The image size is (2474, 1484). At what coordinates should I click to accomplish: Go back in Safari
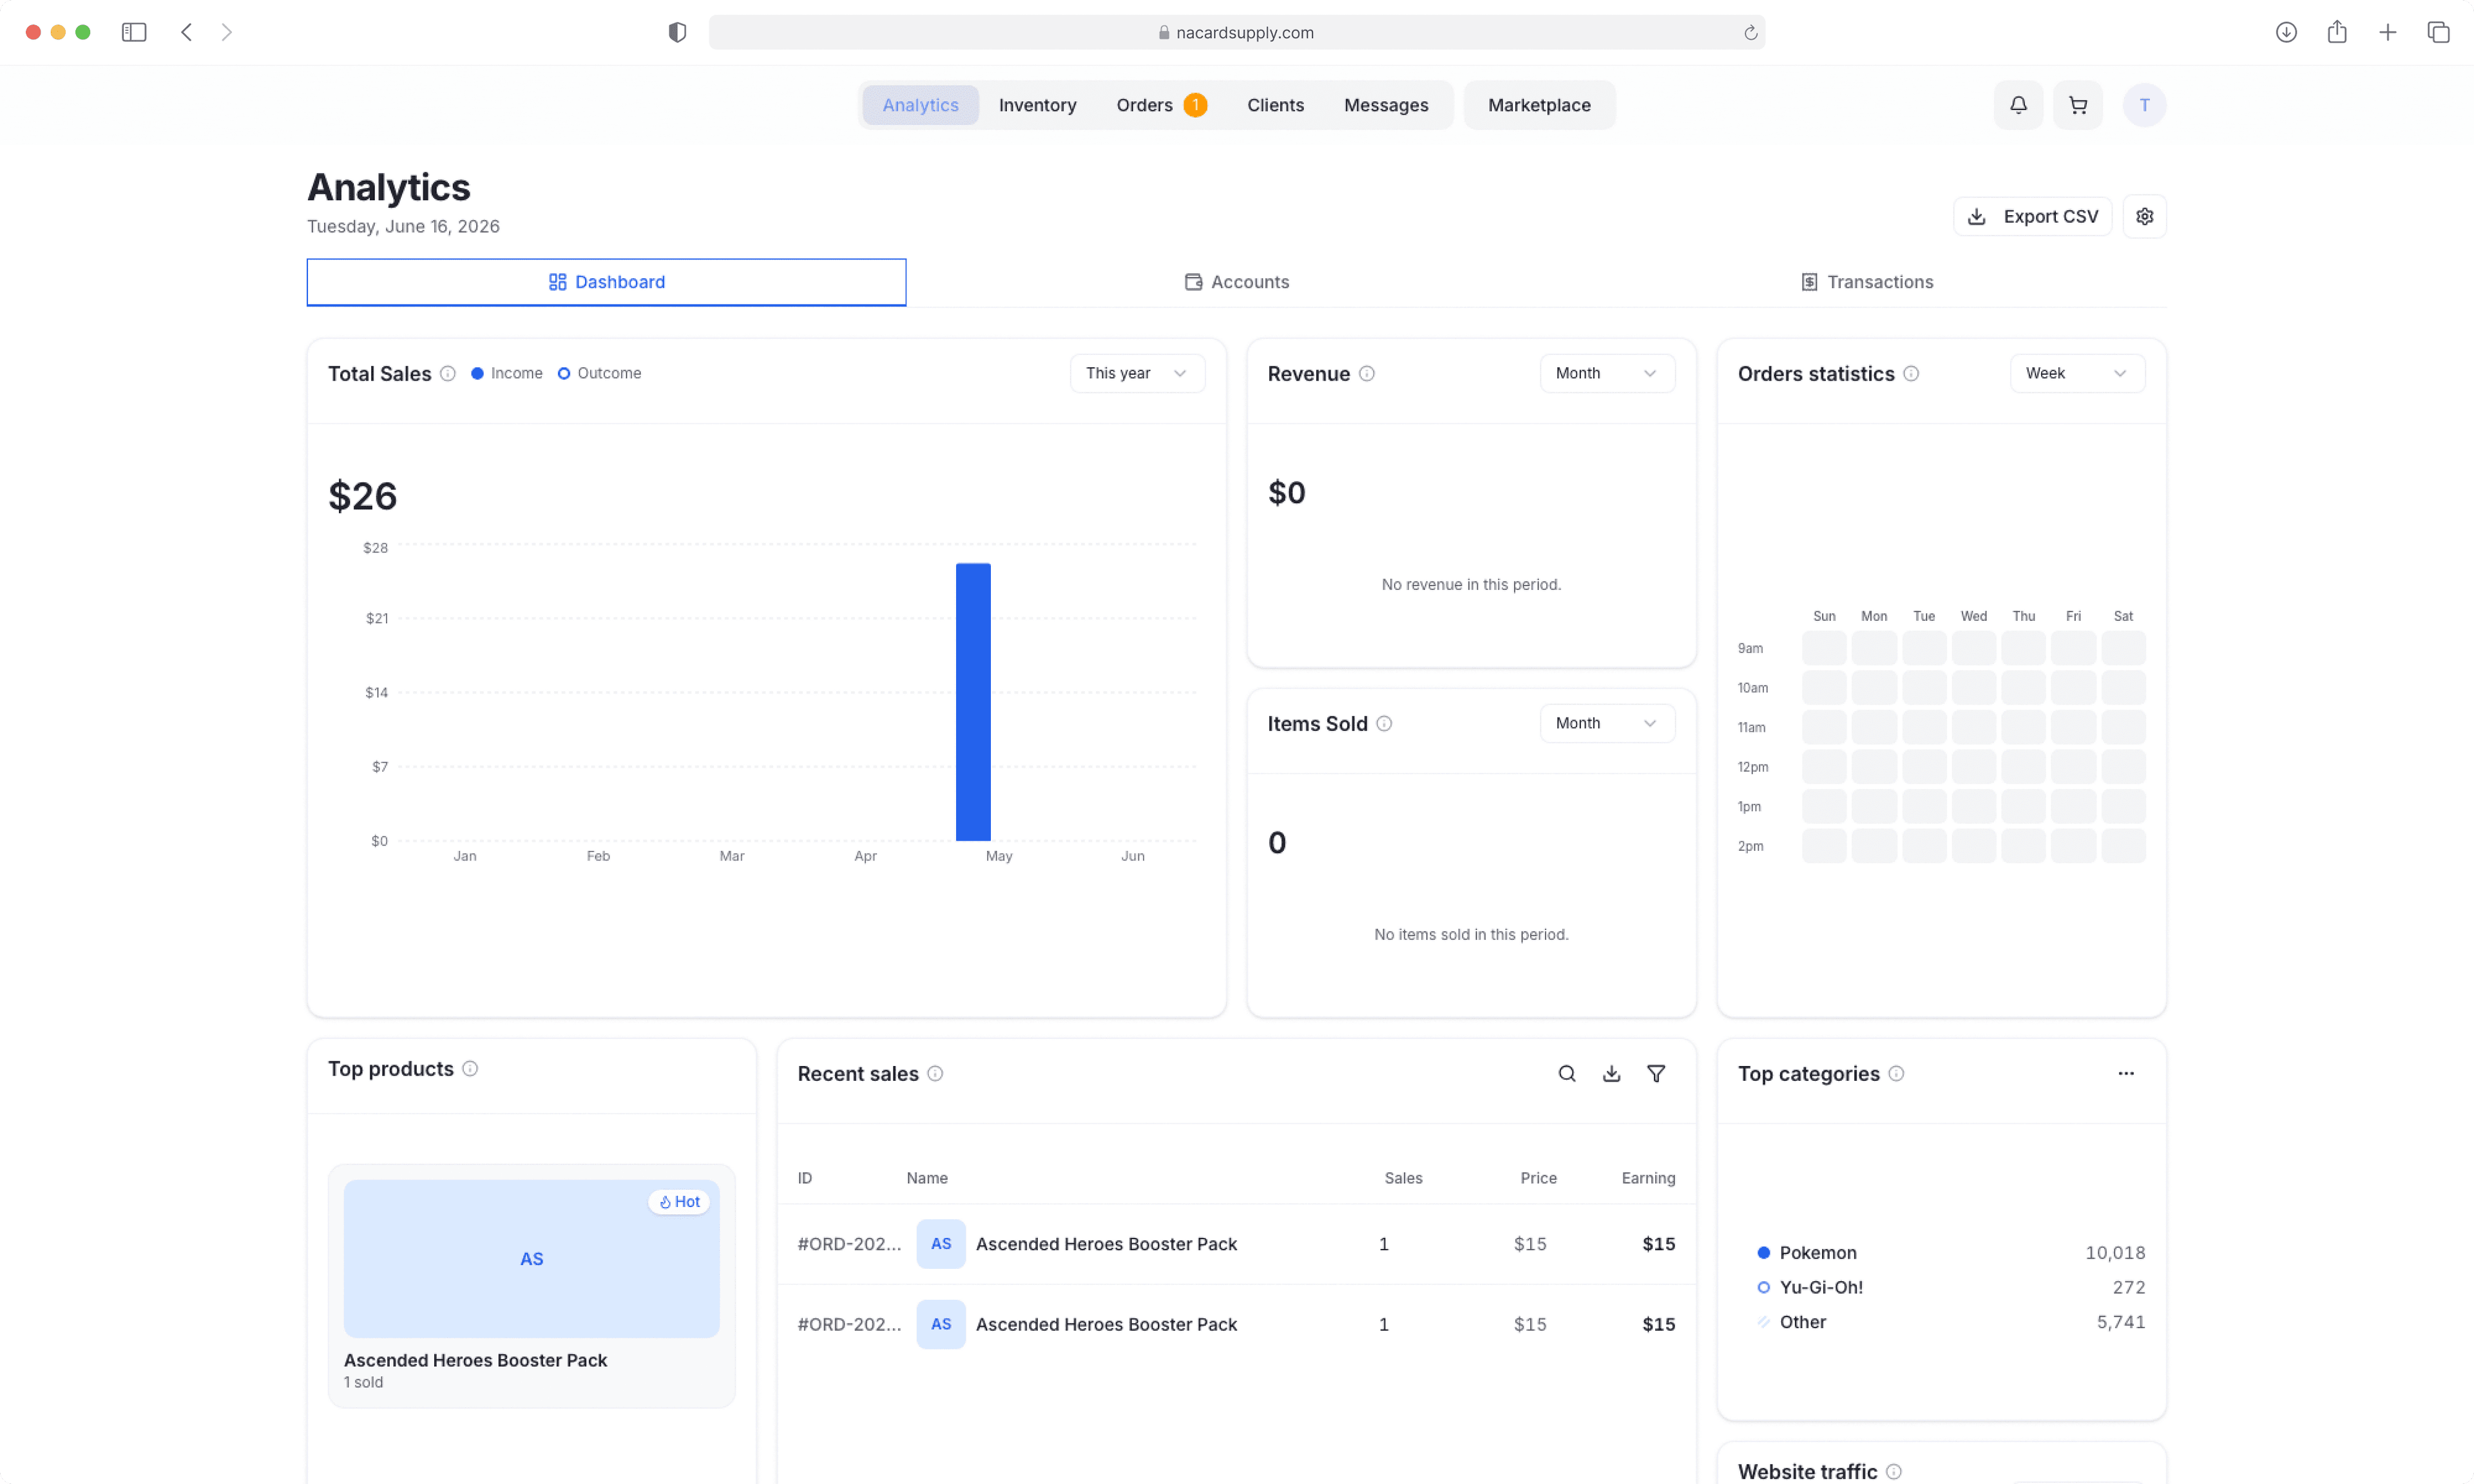click(x=186, y=32)
